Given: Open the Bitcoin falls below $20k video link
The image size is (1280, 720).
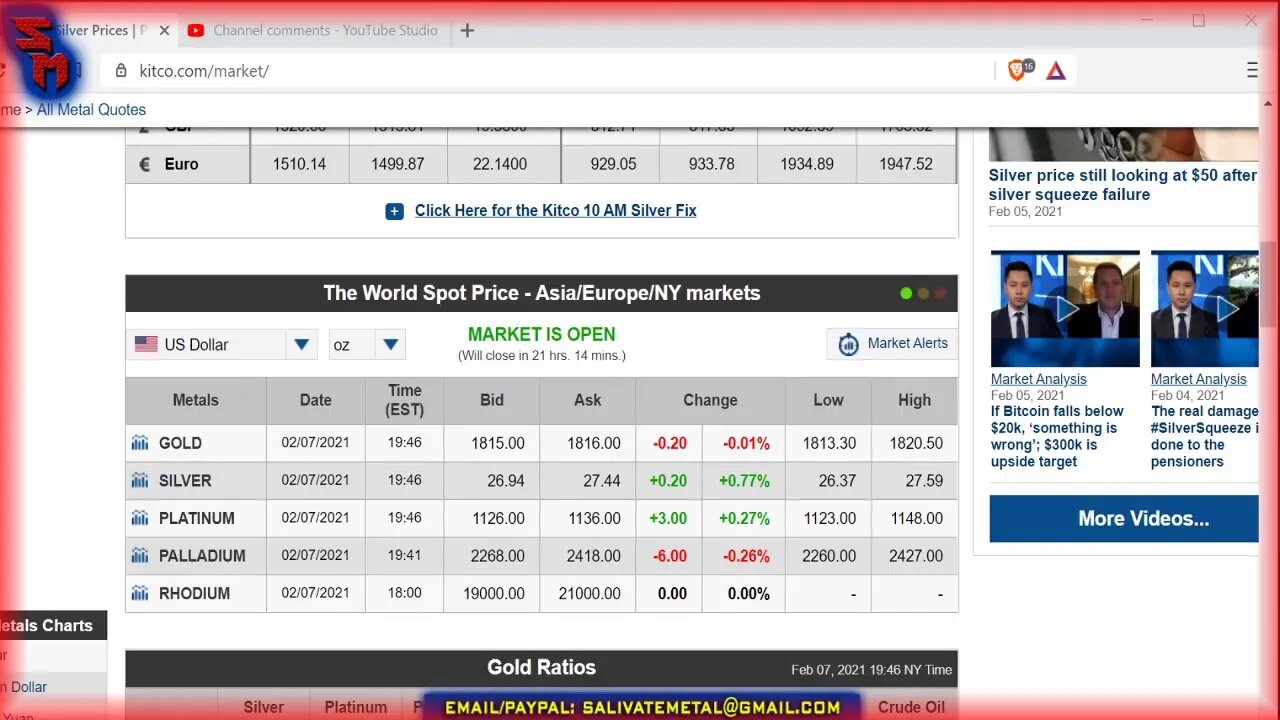Looking at the screenshot, I should (1057, 436).
